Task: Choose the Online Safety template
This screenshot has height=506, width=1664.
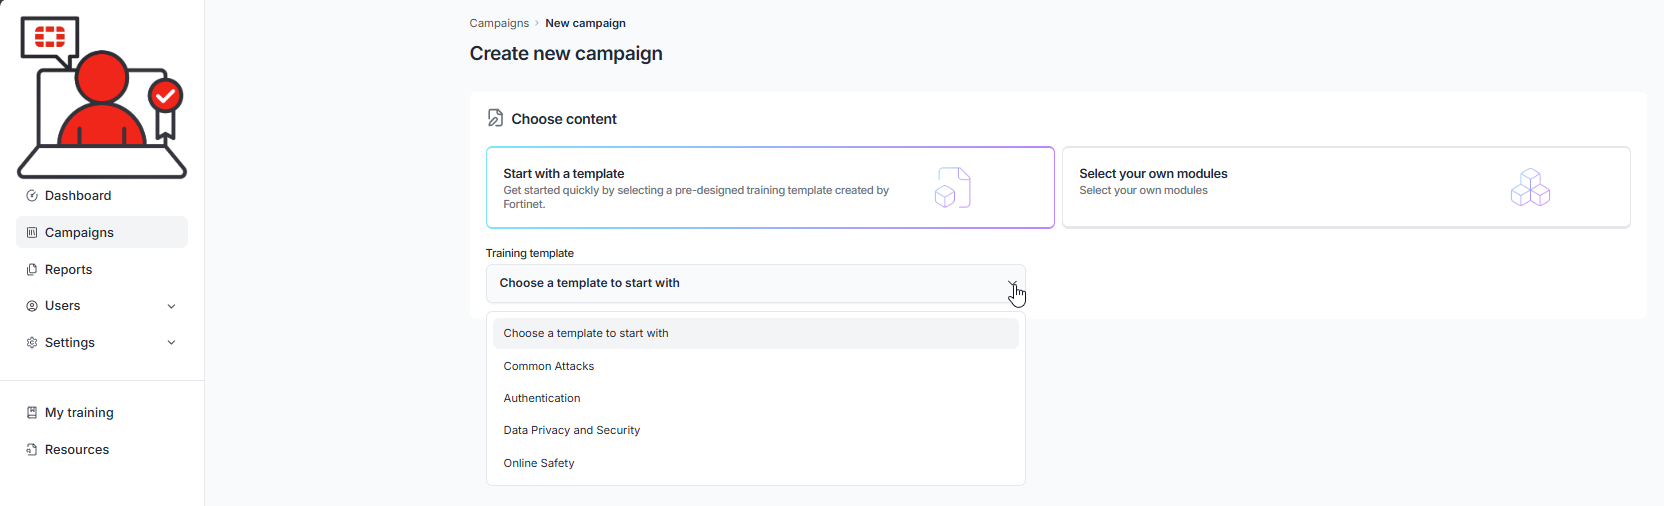Action: 539,464
